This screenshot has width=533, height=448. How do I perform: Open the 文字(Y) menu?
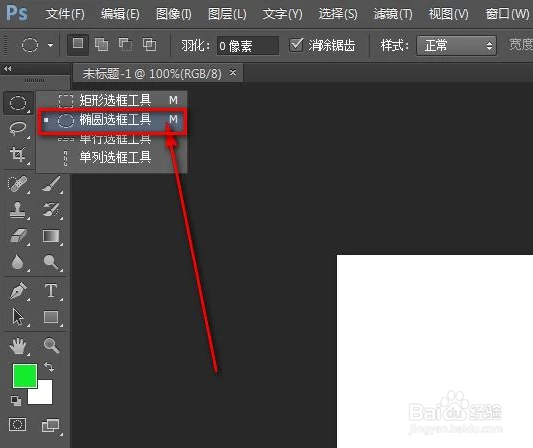282,14
